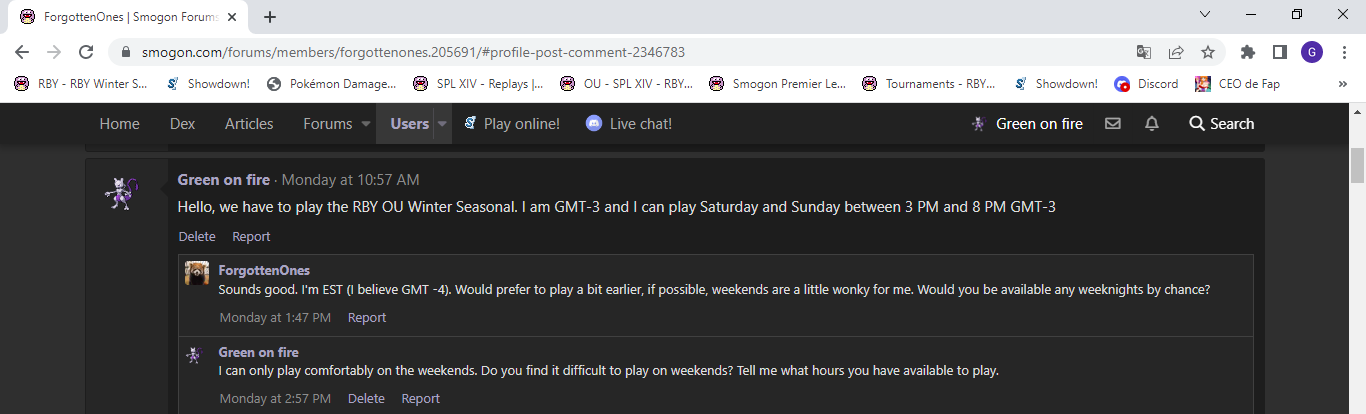Bookmark this page with the star icon
1366x414 pixels.
coord(1208,52)
